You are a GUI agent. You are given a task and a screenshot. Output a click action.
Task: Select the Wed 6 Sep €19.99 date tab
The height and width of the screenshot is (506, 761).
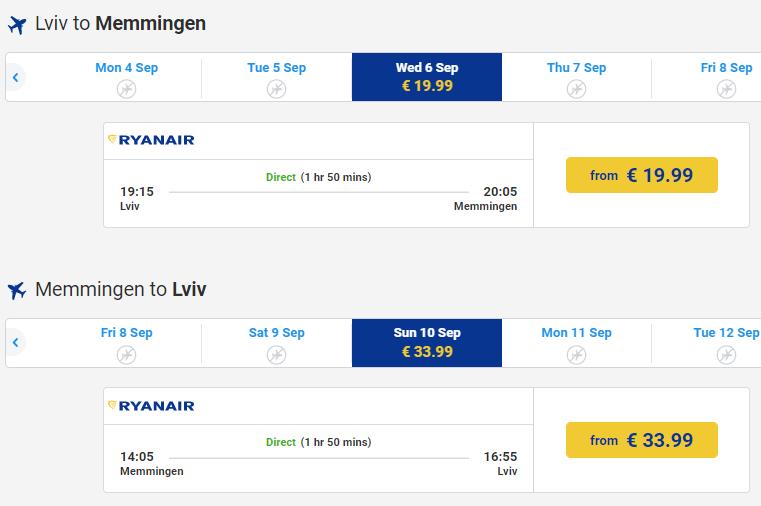click(427, 77)
